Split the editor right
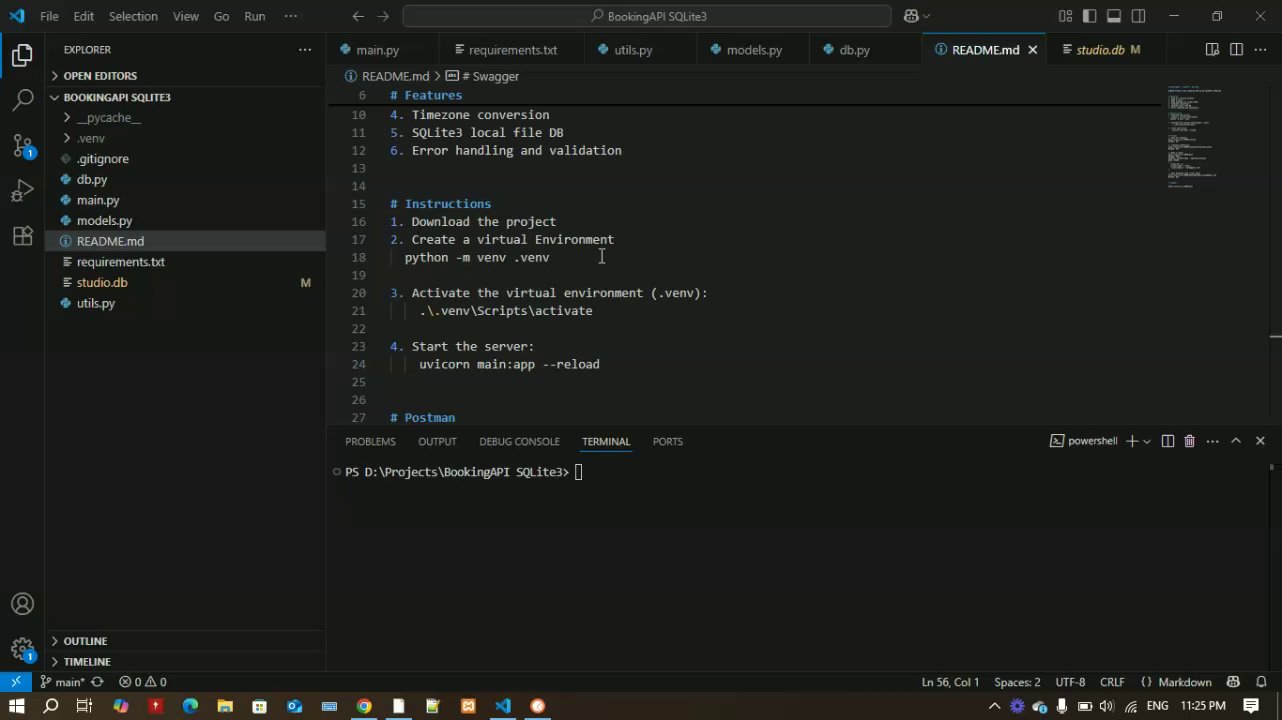Image resolution: width=1282 pixels, height=720 pixels. click(x=1236, y=50)
